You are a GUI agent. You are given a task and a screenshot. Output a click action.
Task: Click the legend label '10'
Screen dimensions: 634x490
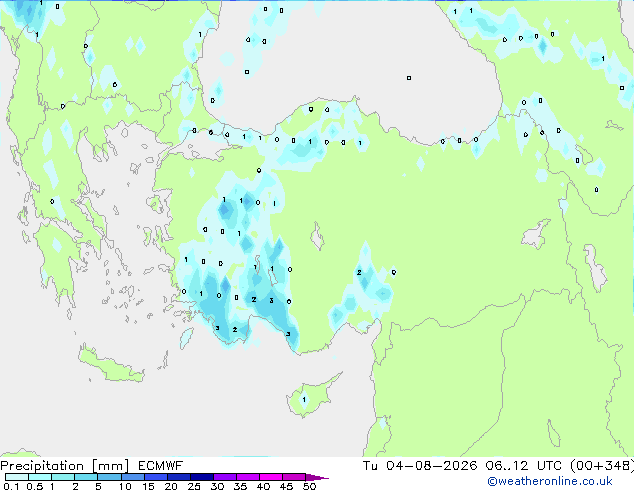[125, 486]
